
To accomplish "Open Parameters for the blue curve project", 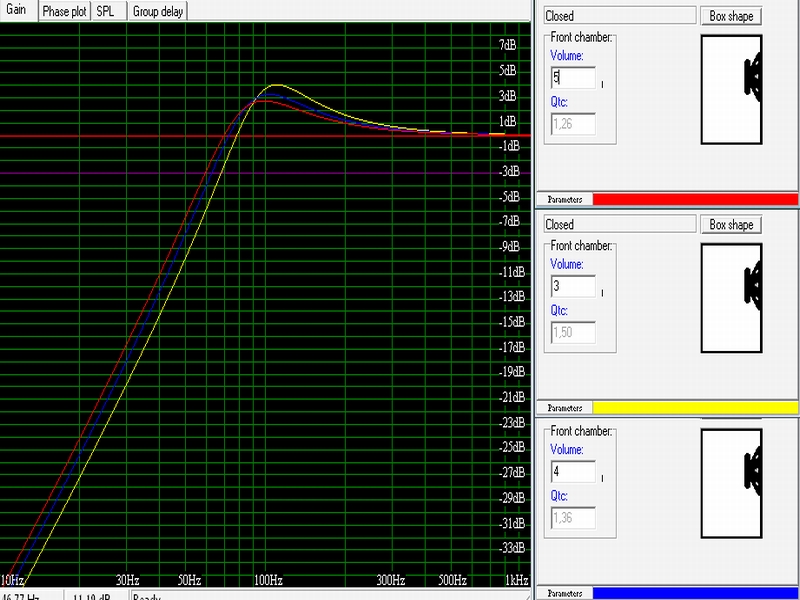I will (565, 593).
